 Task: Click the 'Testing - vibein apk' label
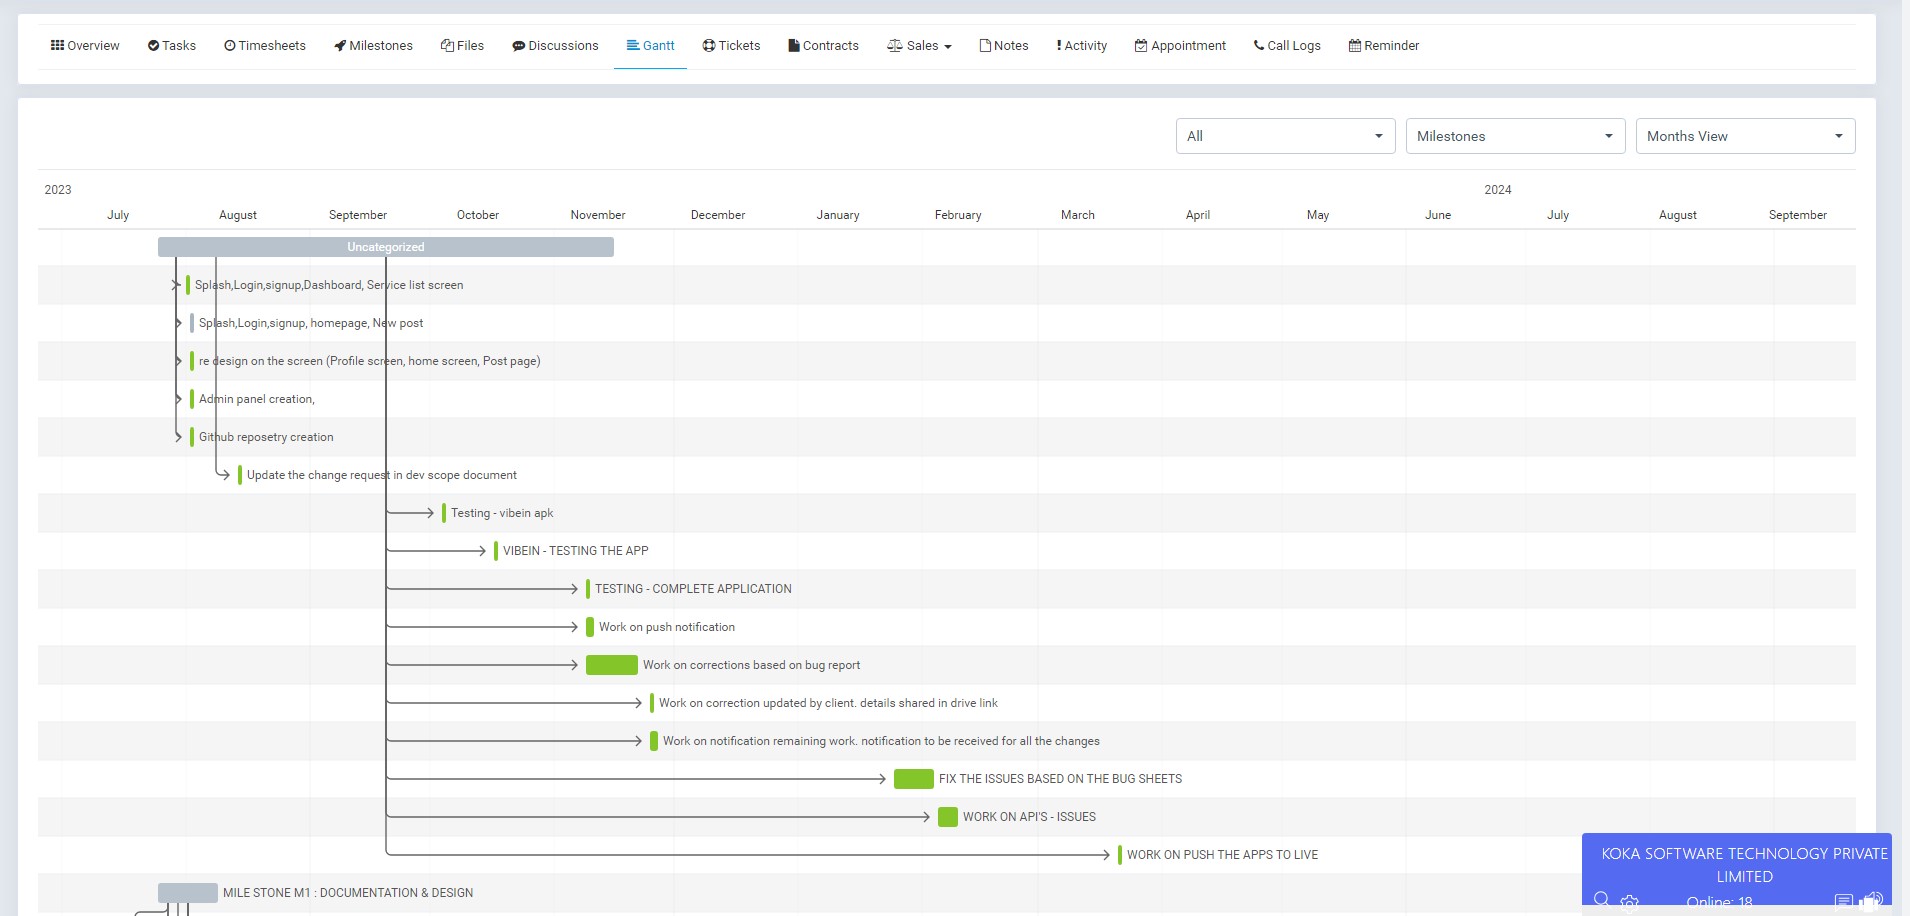(502, 513)
